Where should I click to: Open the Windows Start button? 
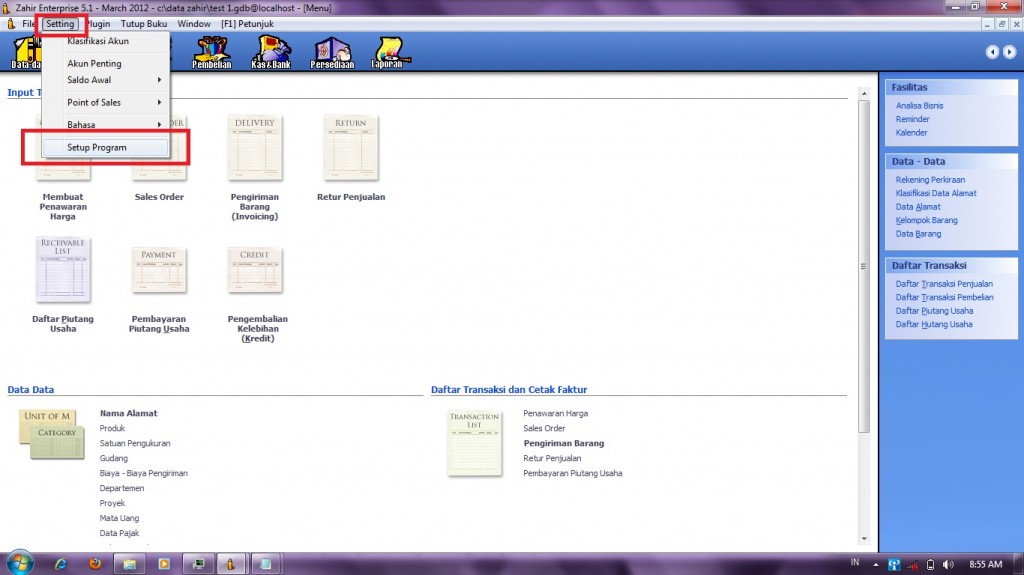[x=19, y=563]
